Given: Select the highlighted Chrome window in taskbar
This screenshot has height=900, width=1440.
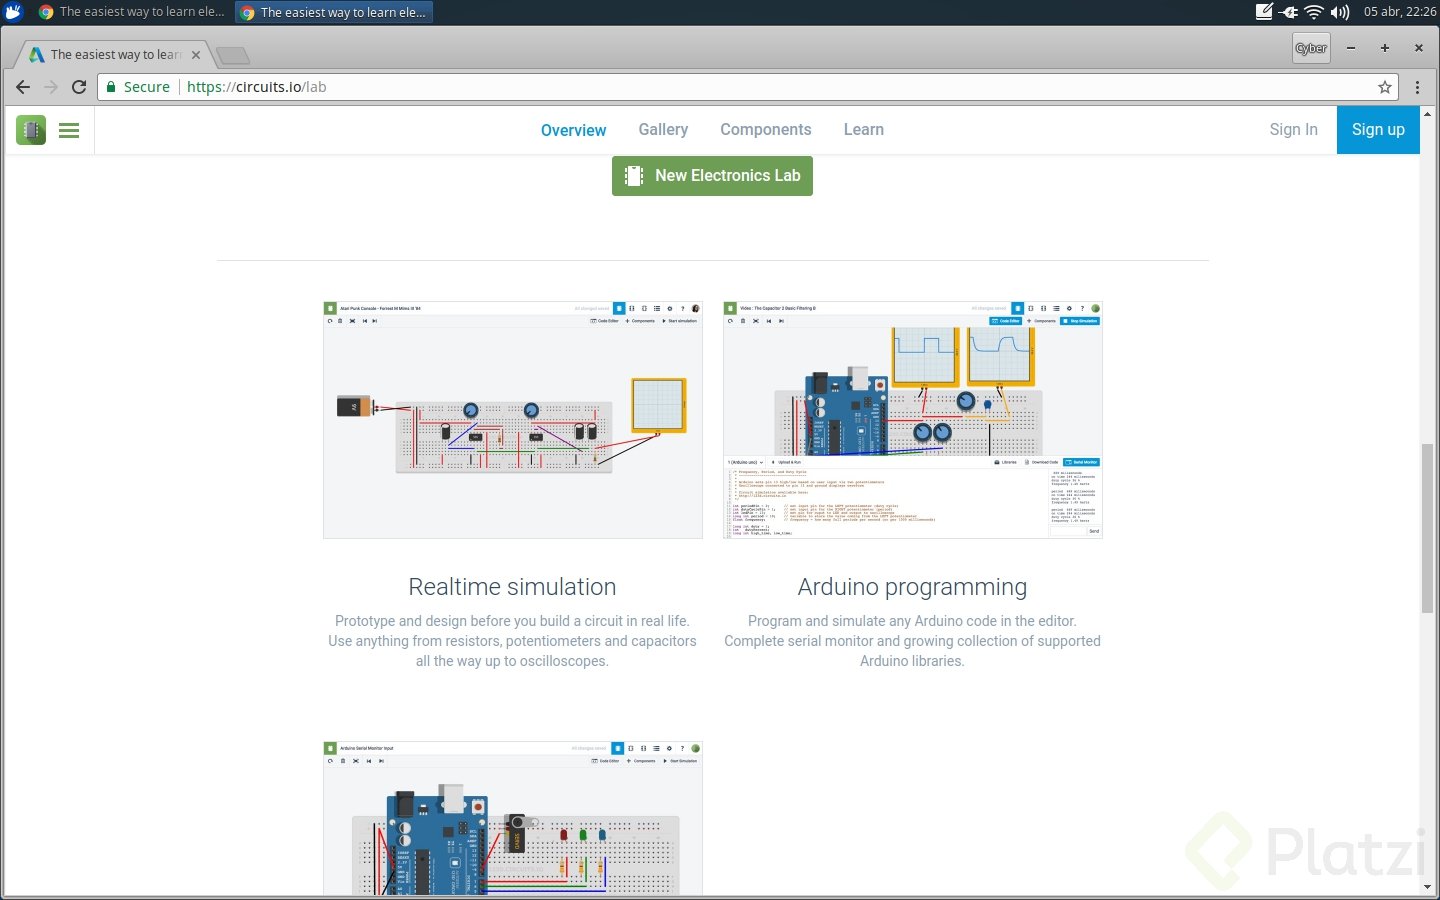Looking at the screenshot, I should coord(334,12).
